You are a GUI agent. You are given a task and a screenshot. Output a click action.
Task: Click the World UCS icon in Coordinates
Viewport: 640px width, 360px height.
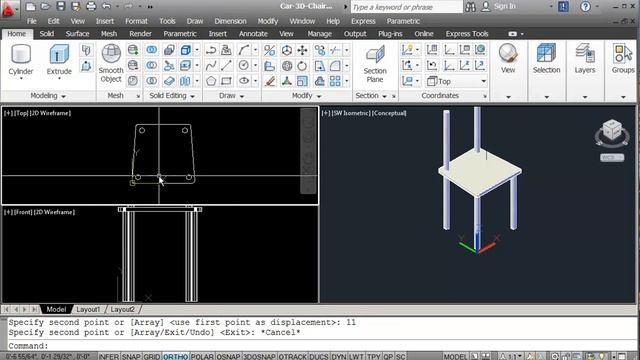tap(480, 50)
